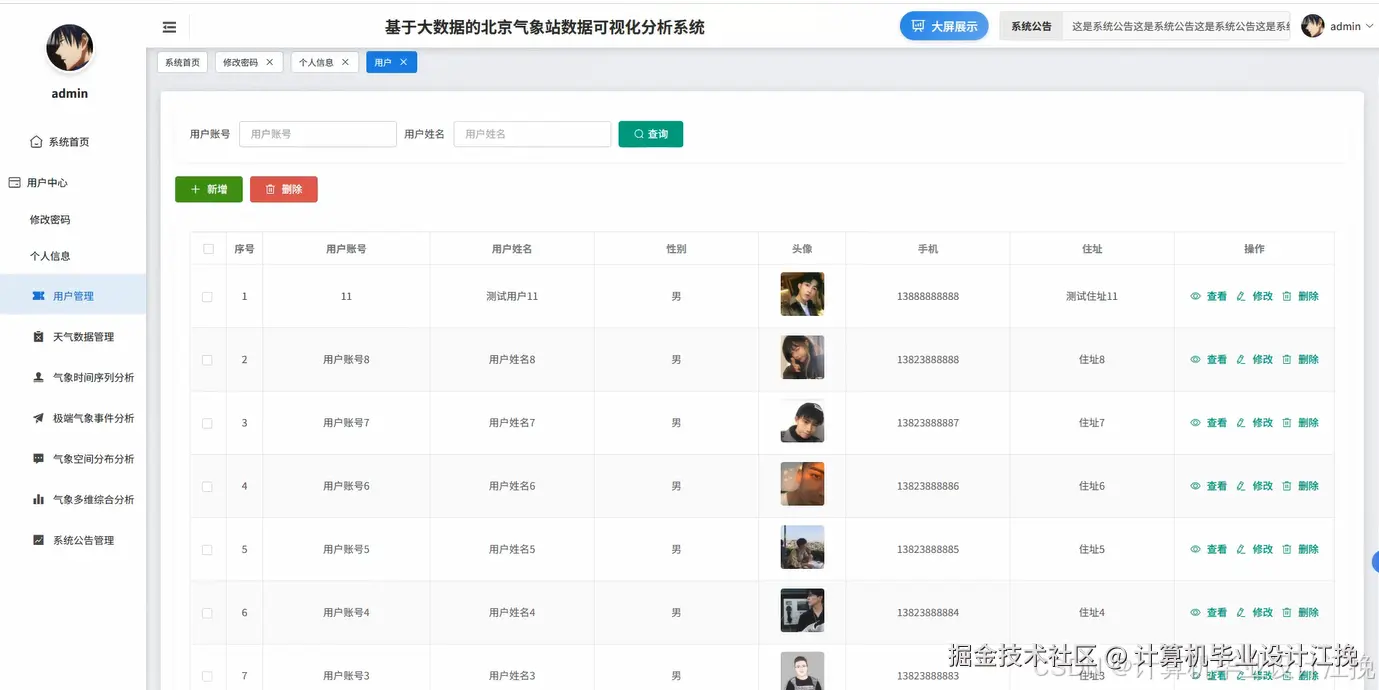Collapse the sidebar using the hamburger icon
The height and width of the screenshot is (690, 1379).
169,27
